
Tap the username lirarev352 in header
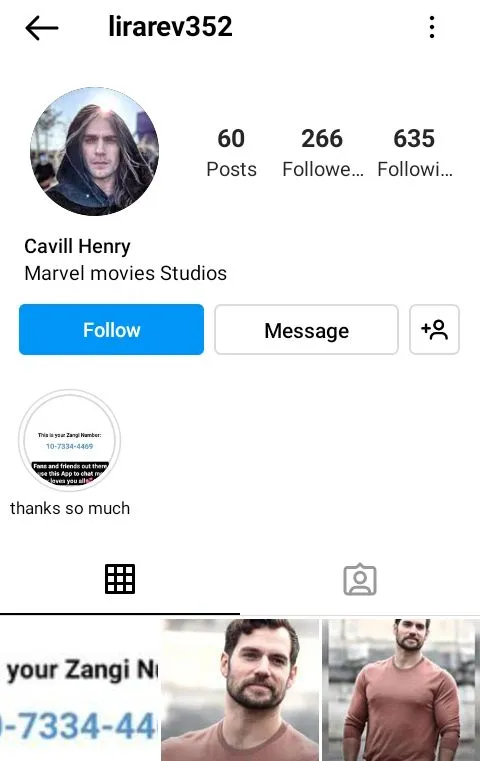pos(170,27)
